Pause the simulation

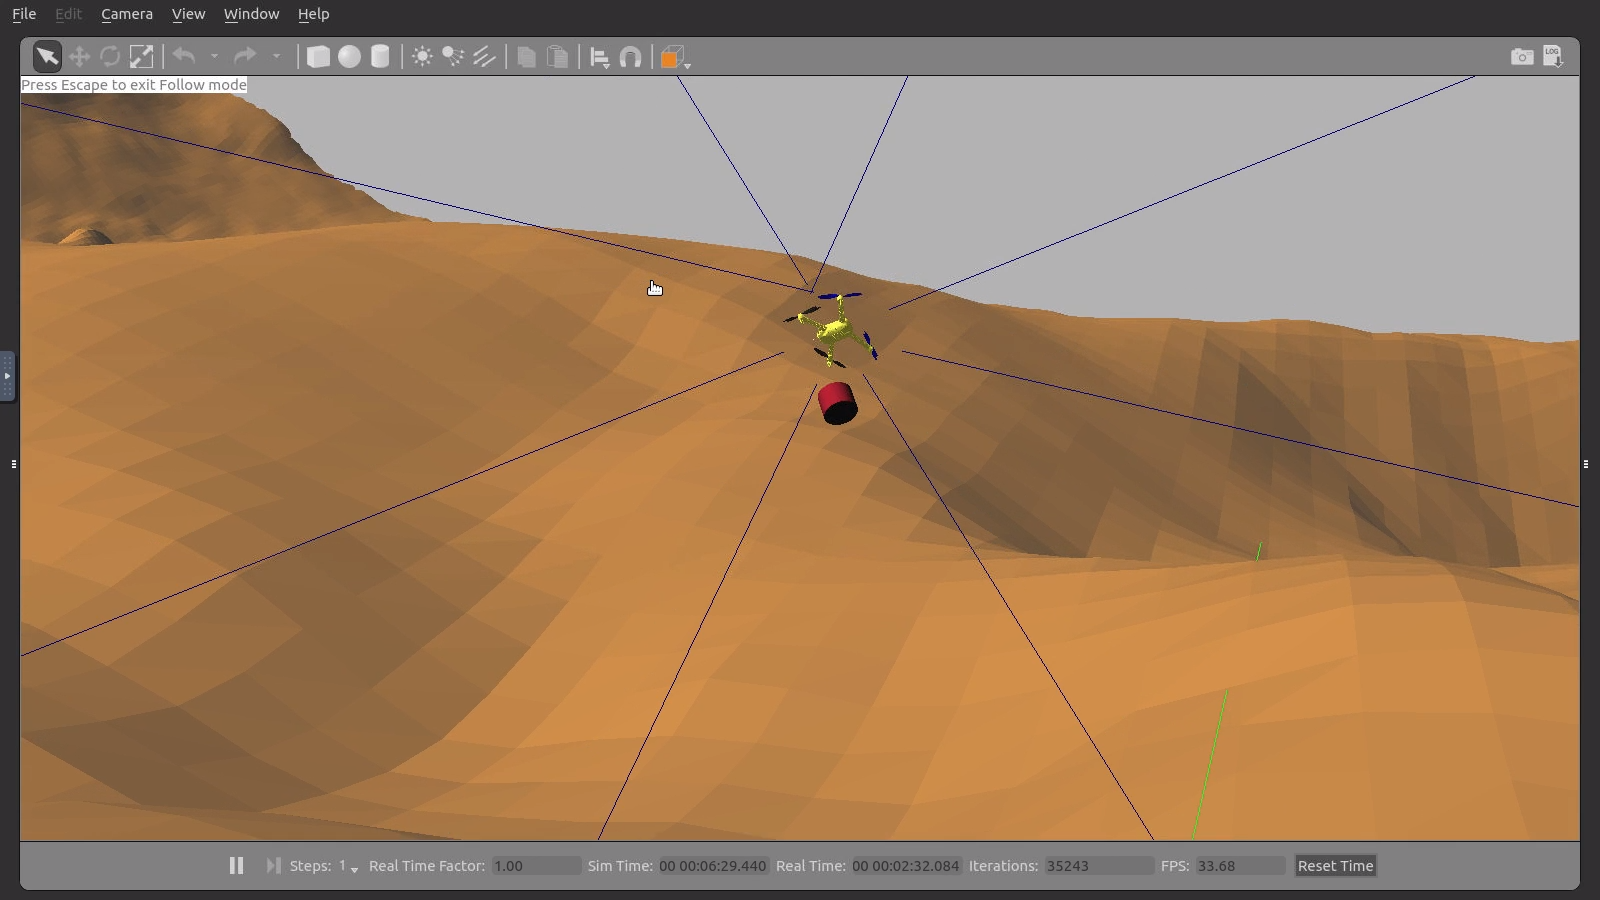[x=236, y=866]
